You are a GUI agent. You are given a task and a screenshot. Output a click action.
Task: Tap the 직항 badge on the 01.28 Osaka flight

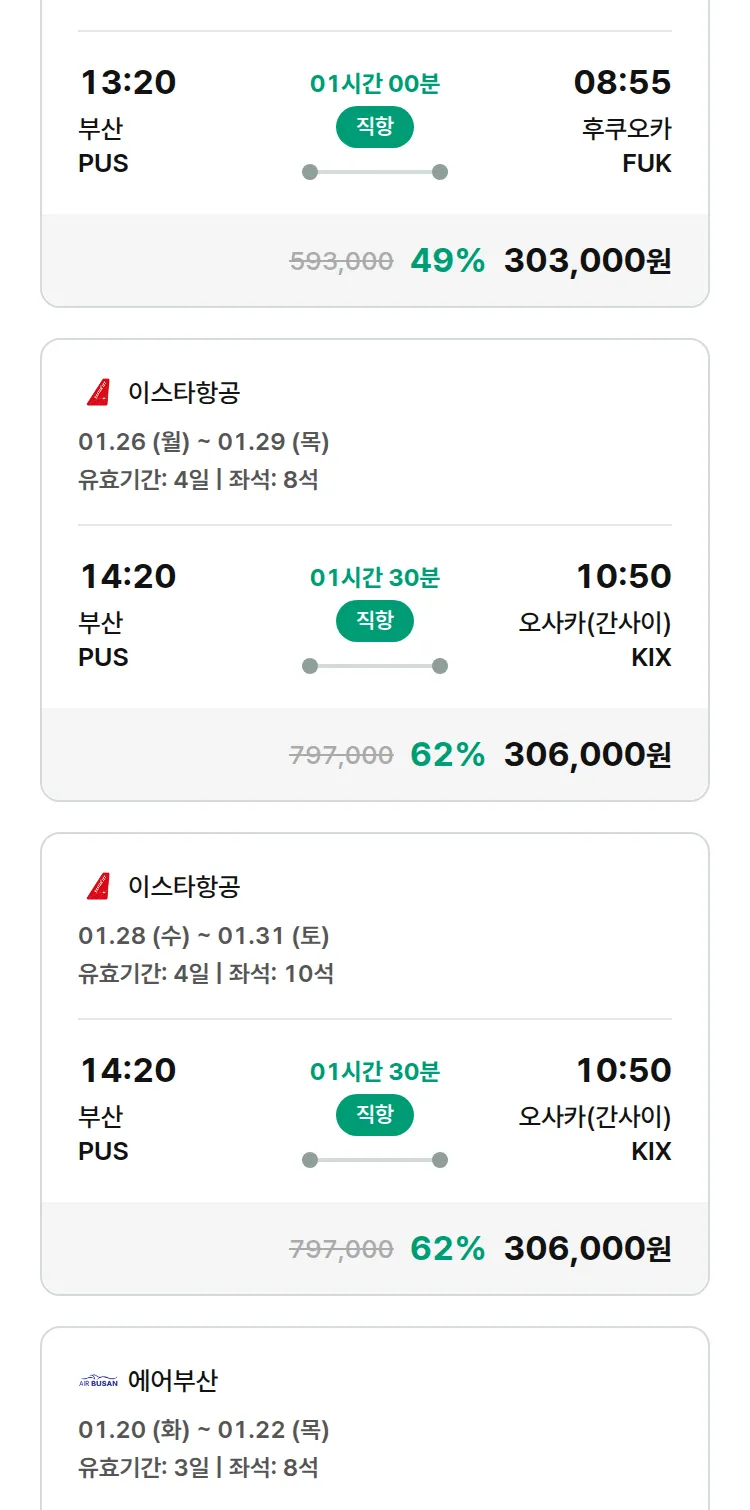click(x=374, y=1115)
